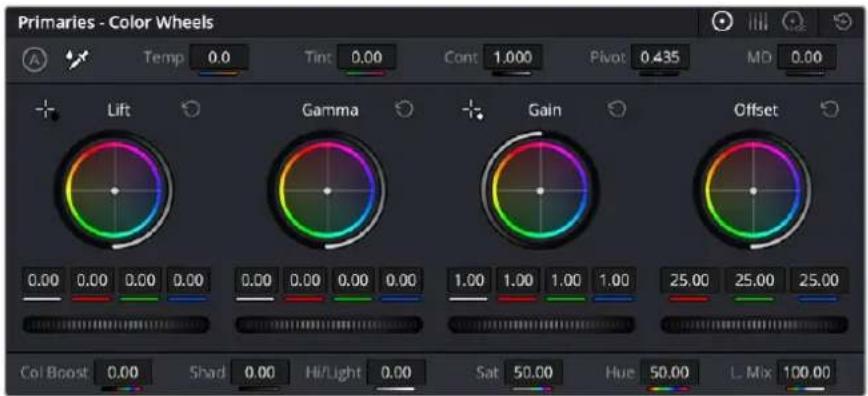Select the Col Boost value field

[122, 372]
